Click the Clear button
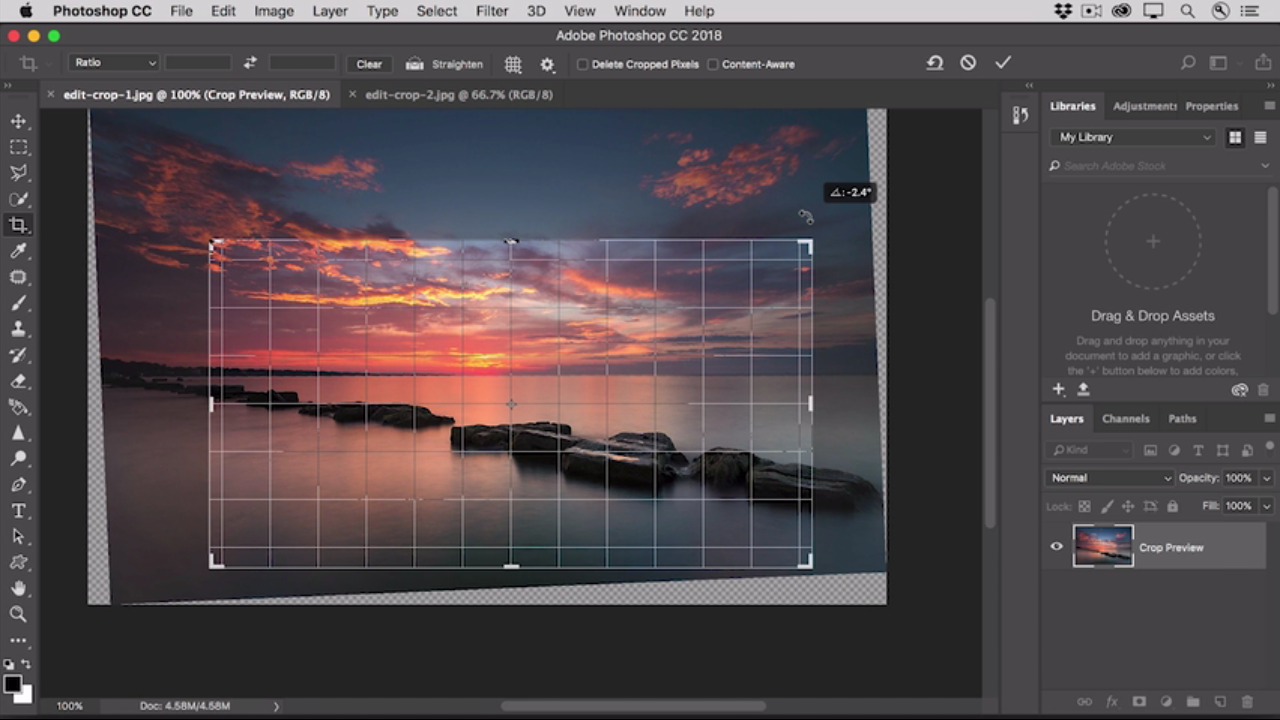The image size is (1280, 720). pyautogui.click(x=369, y=64)
